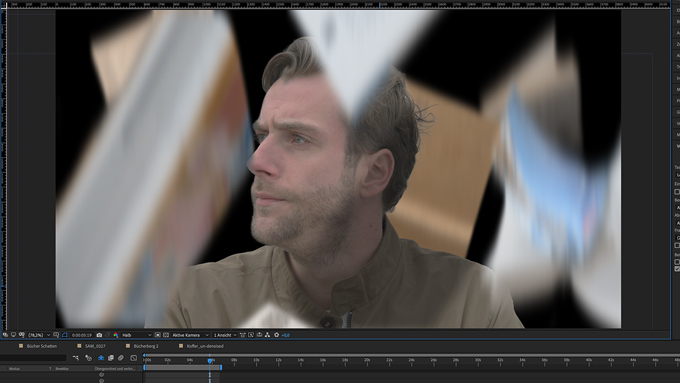Toggle transparency grid icon in viewer bar
Viewport: 680px width, 383px height.
166,335
